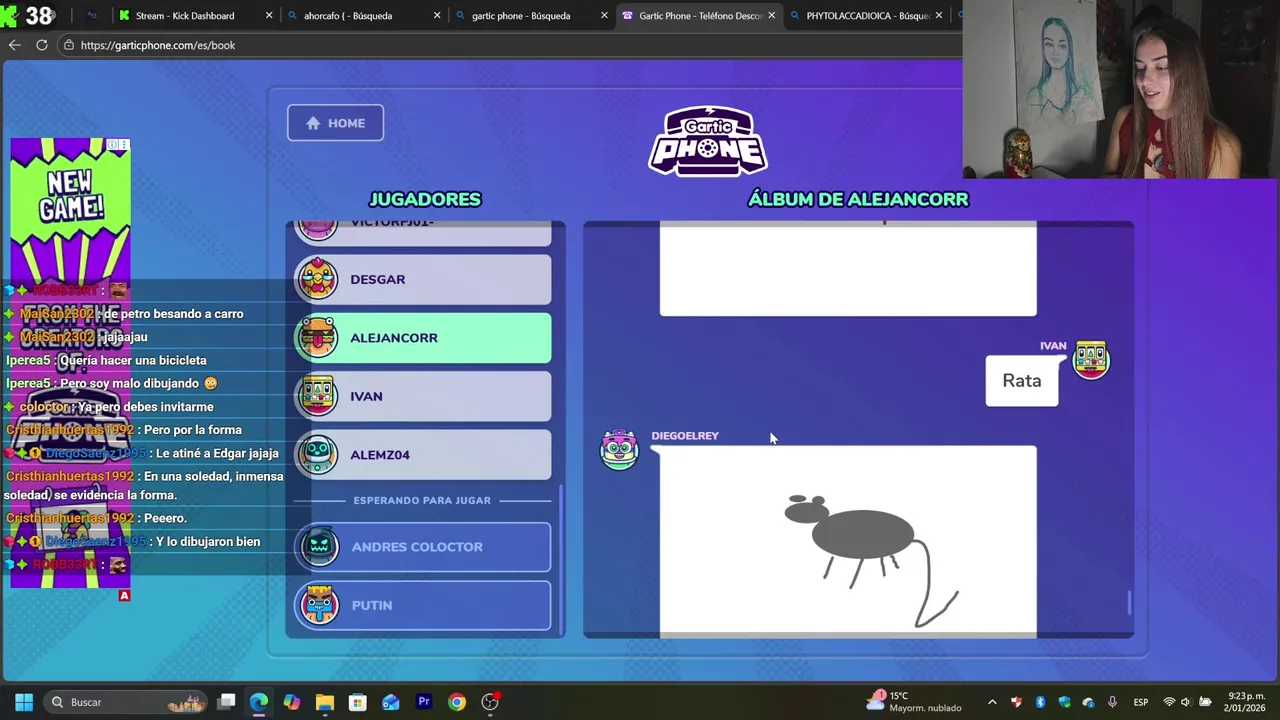Open Copilot from taskbar
This screenshot has height=720, width=1280.
tap(291, 702)
